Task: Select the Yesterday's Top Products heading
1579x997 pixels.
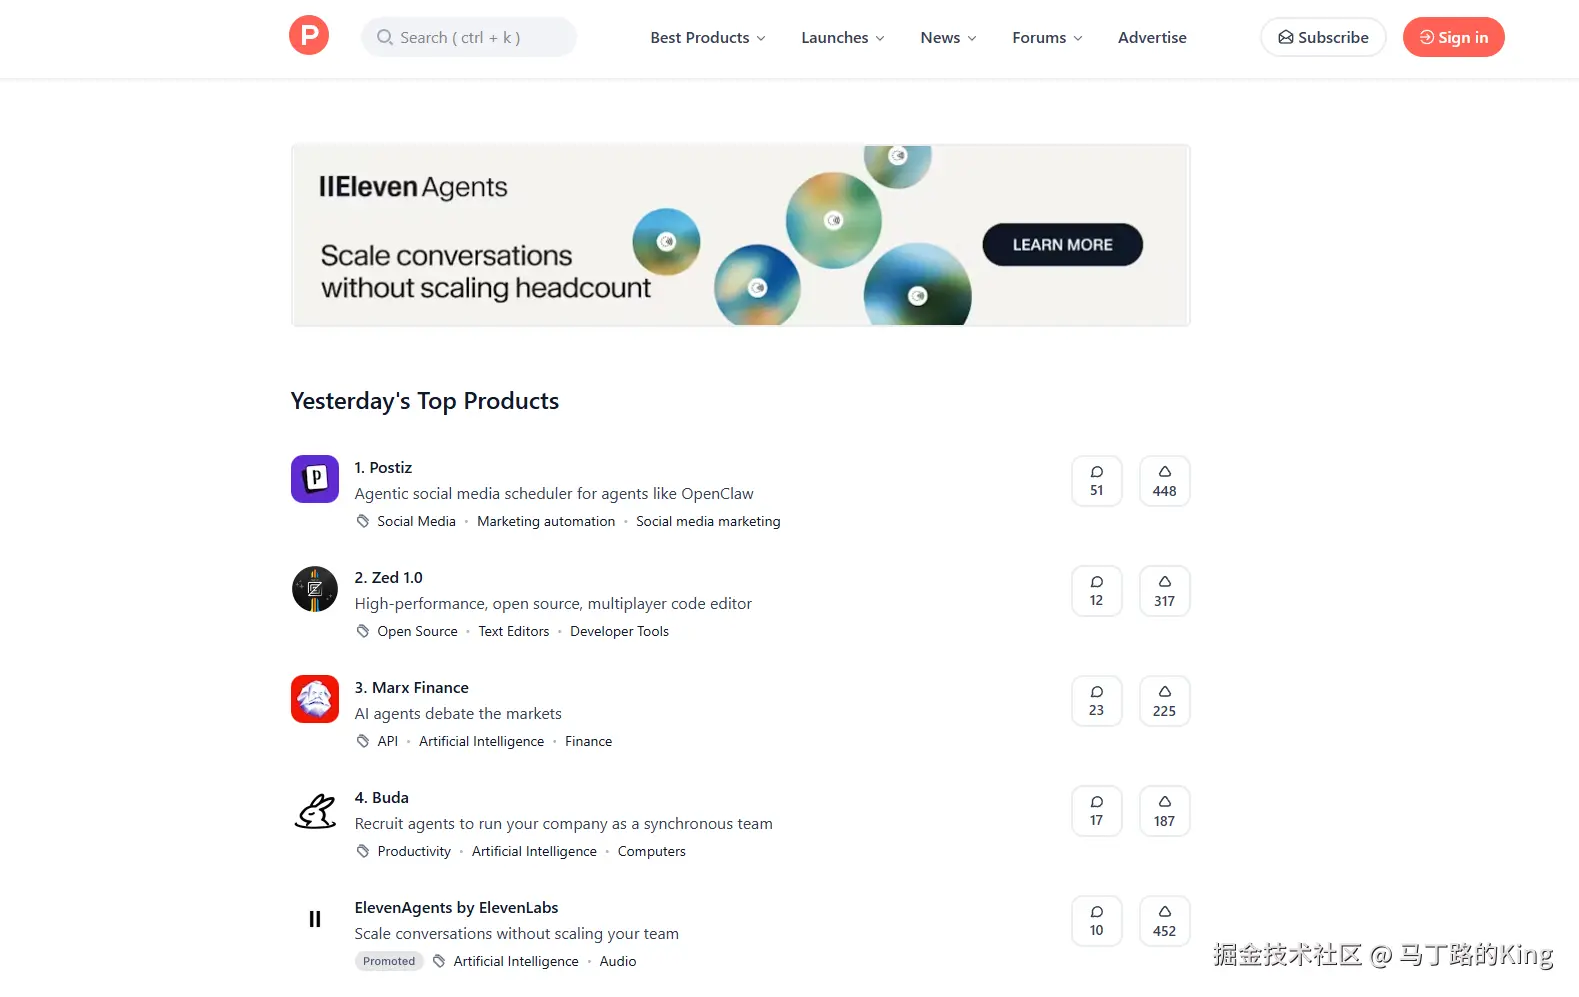Action: tap(425, 401)
